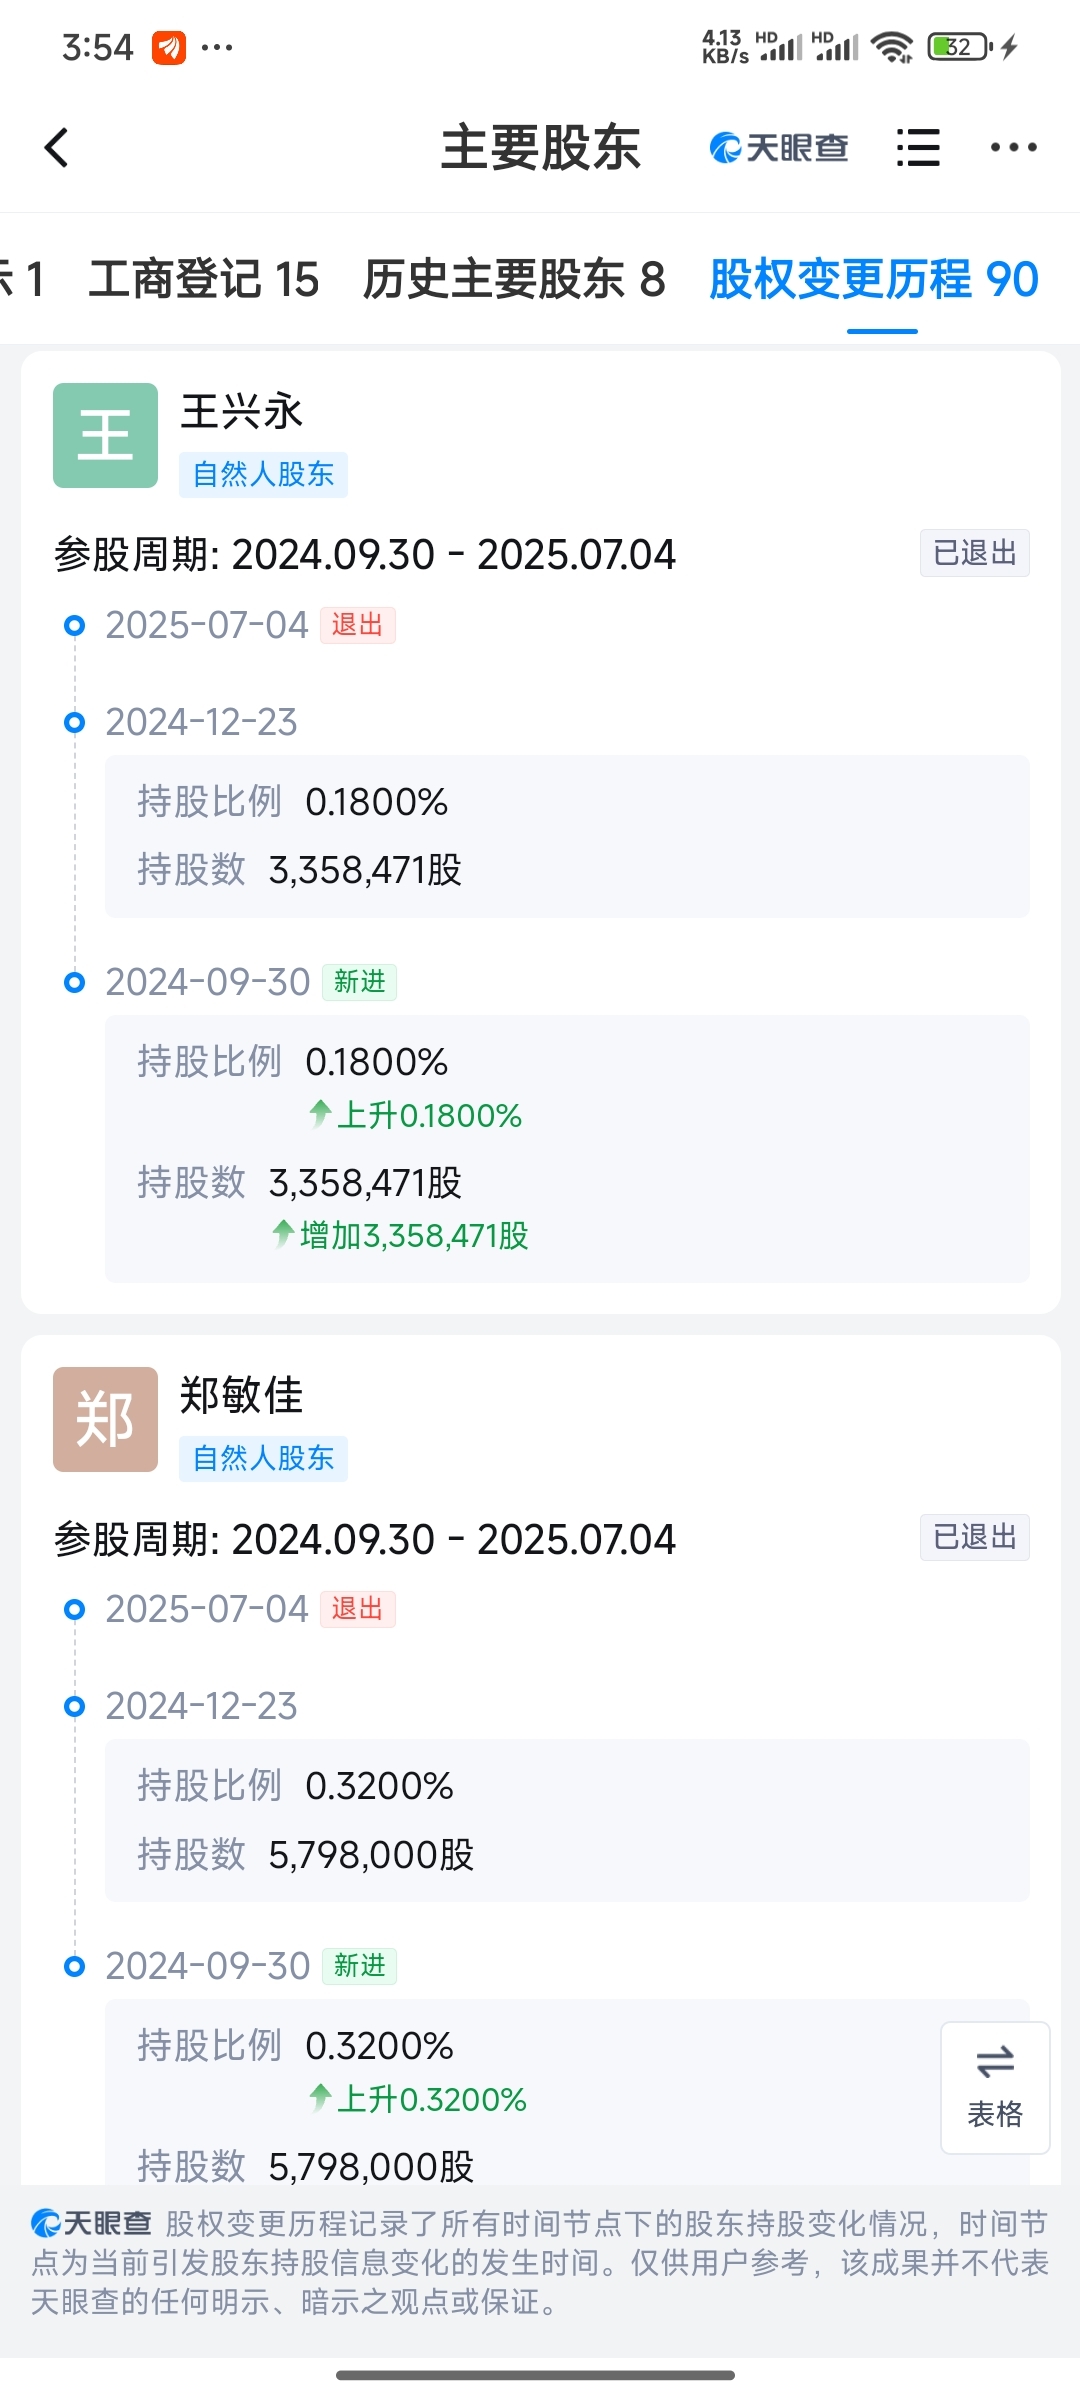This screenshot has height=2400, width=1080.
Task: Tap 已退出 badge on 郑敏佳 card
Action: (x=974, y=1537)
